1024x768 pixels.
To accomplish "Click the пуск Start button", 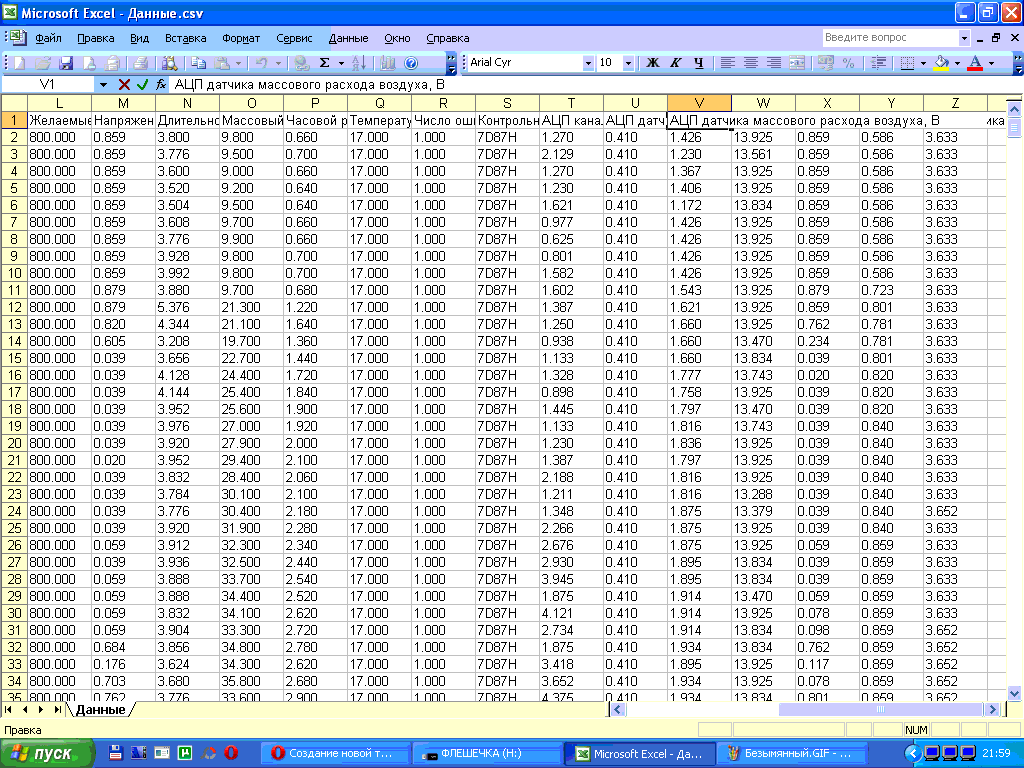I will [x=46, y=753].
